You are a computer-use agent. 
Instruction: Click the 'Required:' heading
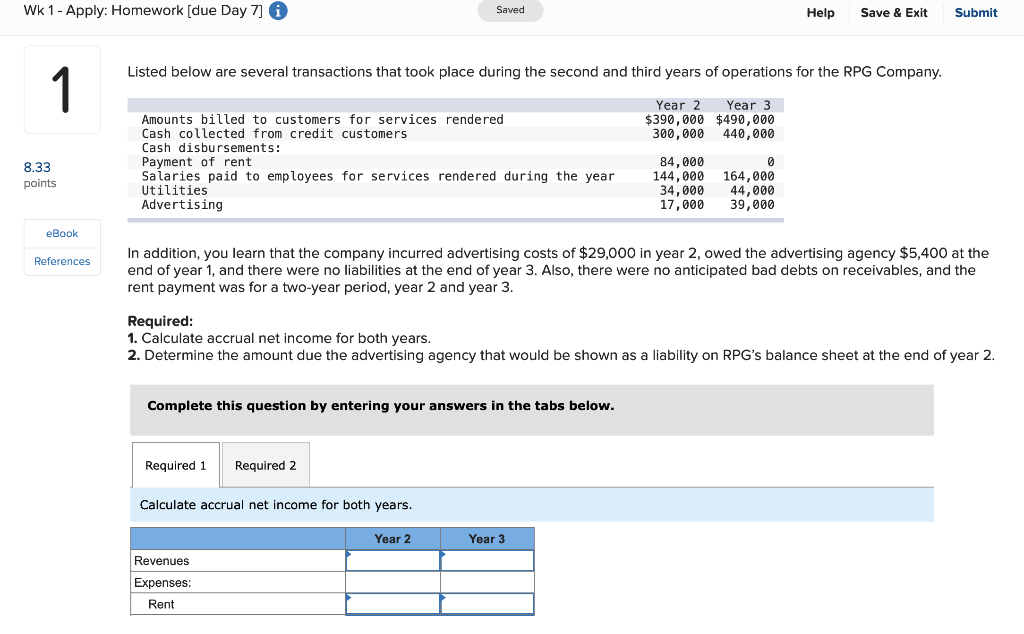click(160, 321)
